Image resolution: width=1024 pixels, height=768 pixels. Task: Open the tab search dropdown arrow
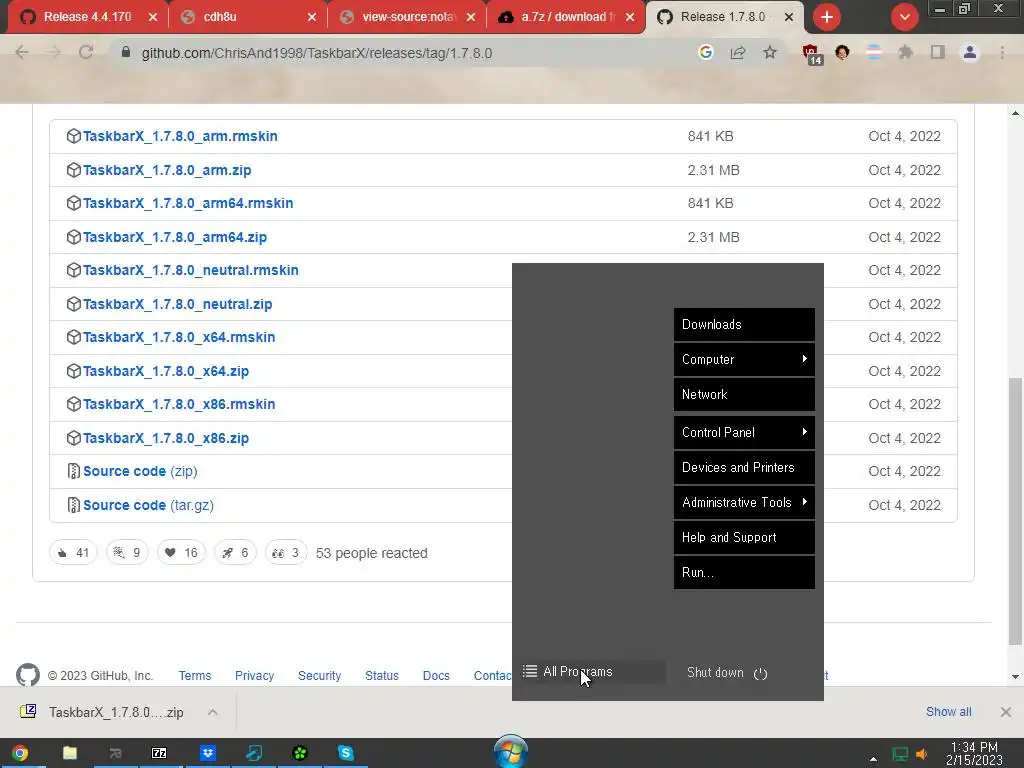[904, 17]
